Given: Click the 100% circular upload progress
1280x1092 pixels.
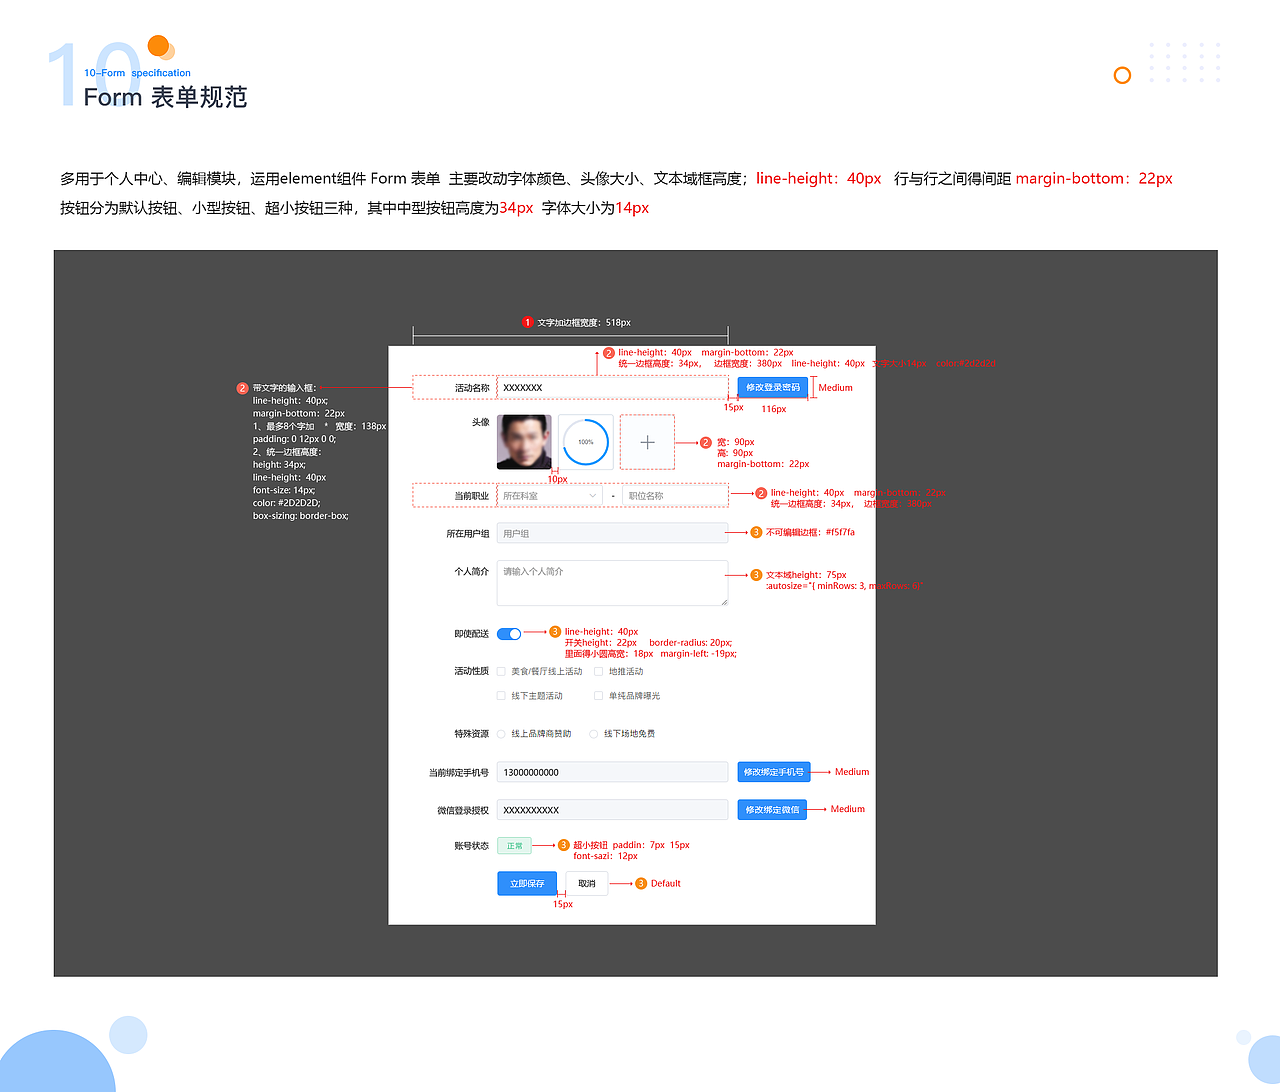Looking at the screenshot, I should pos(586,442).
